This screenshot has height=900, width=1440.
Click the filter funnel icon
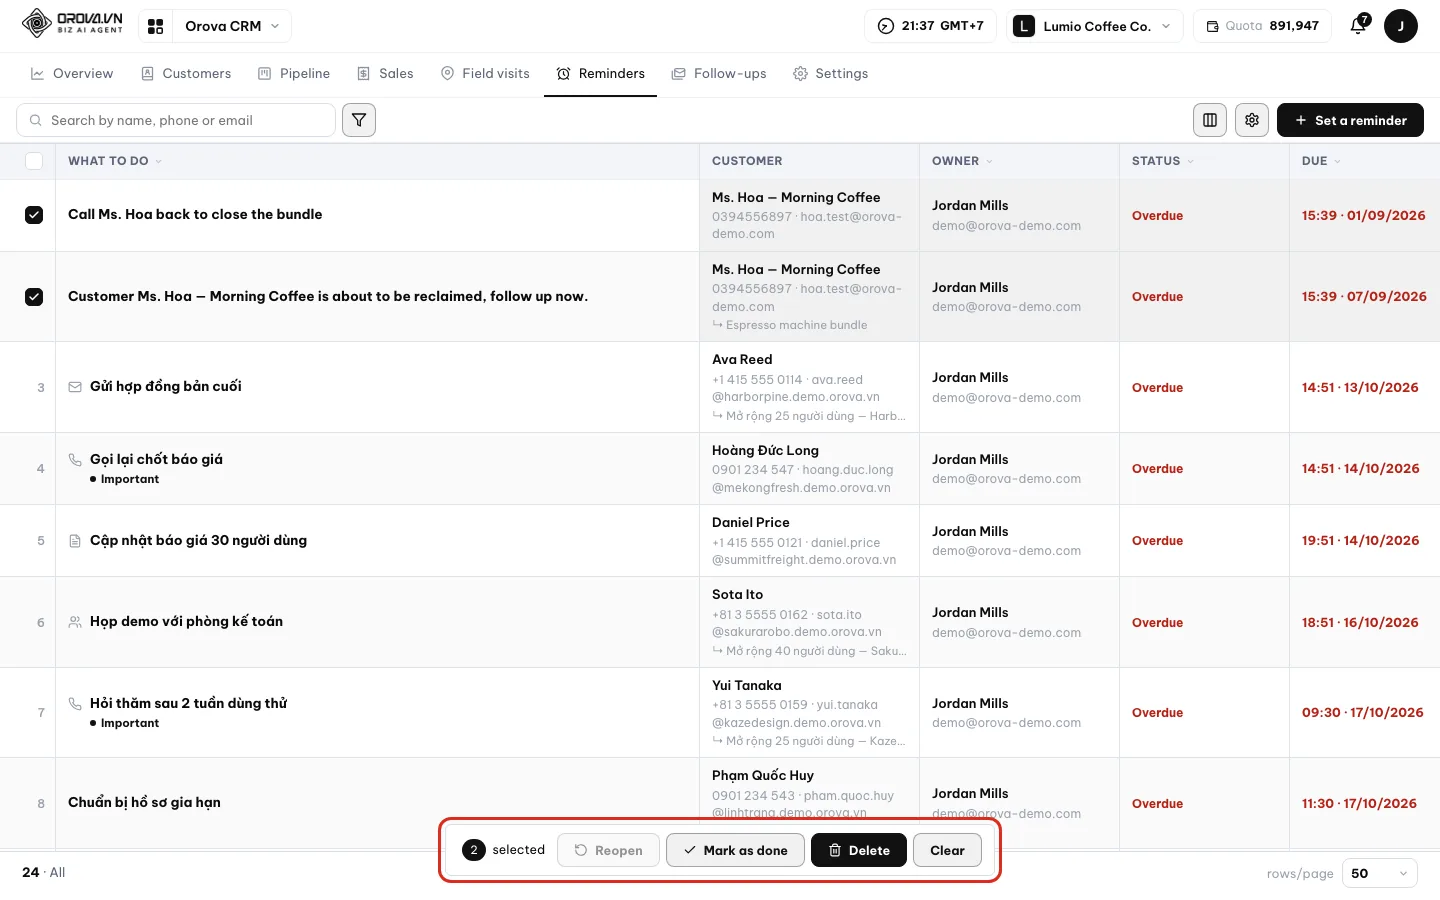(x=359, y=120)
